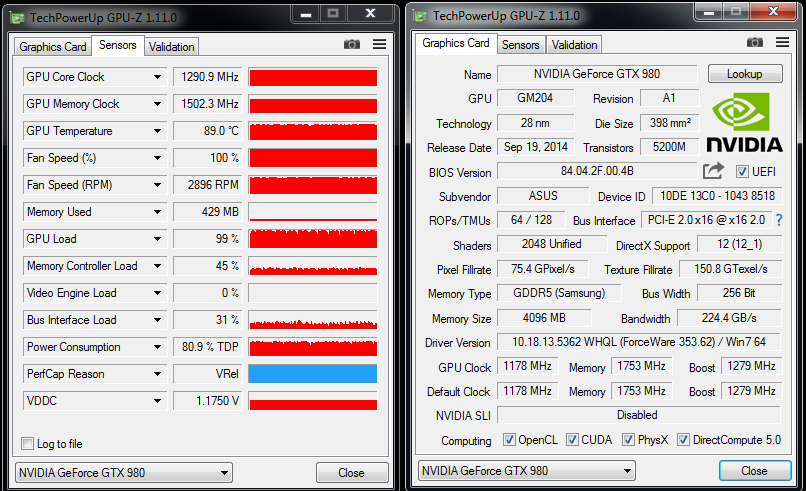Screen dimensions: 806x491
Task: Click the GPU Temperature graph
Action: (x=313, y=131)
